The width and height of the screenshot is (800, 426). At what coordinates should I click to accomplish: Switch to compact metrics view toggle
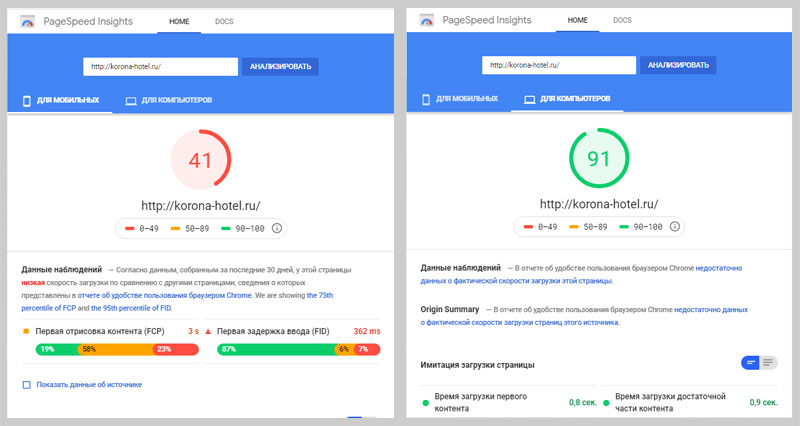point(751,363)
